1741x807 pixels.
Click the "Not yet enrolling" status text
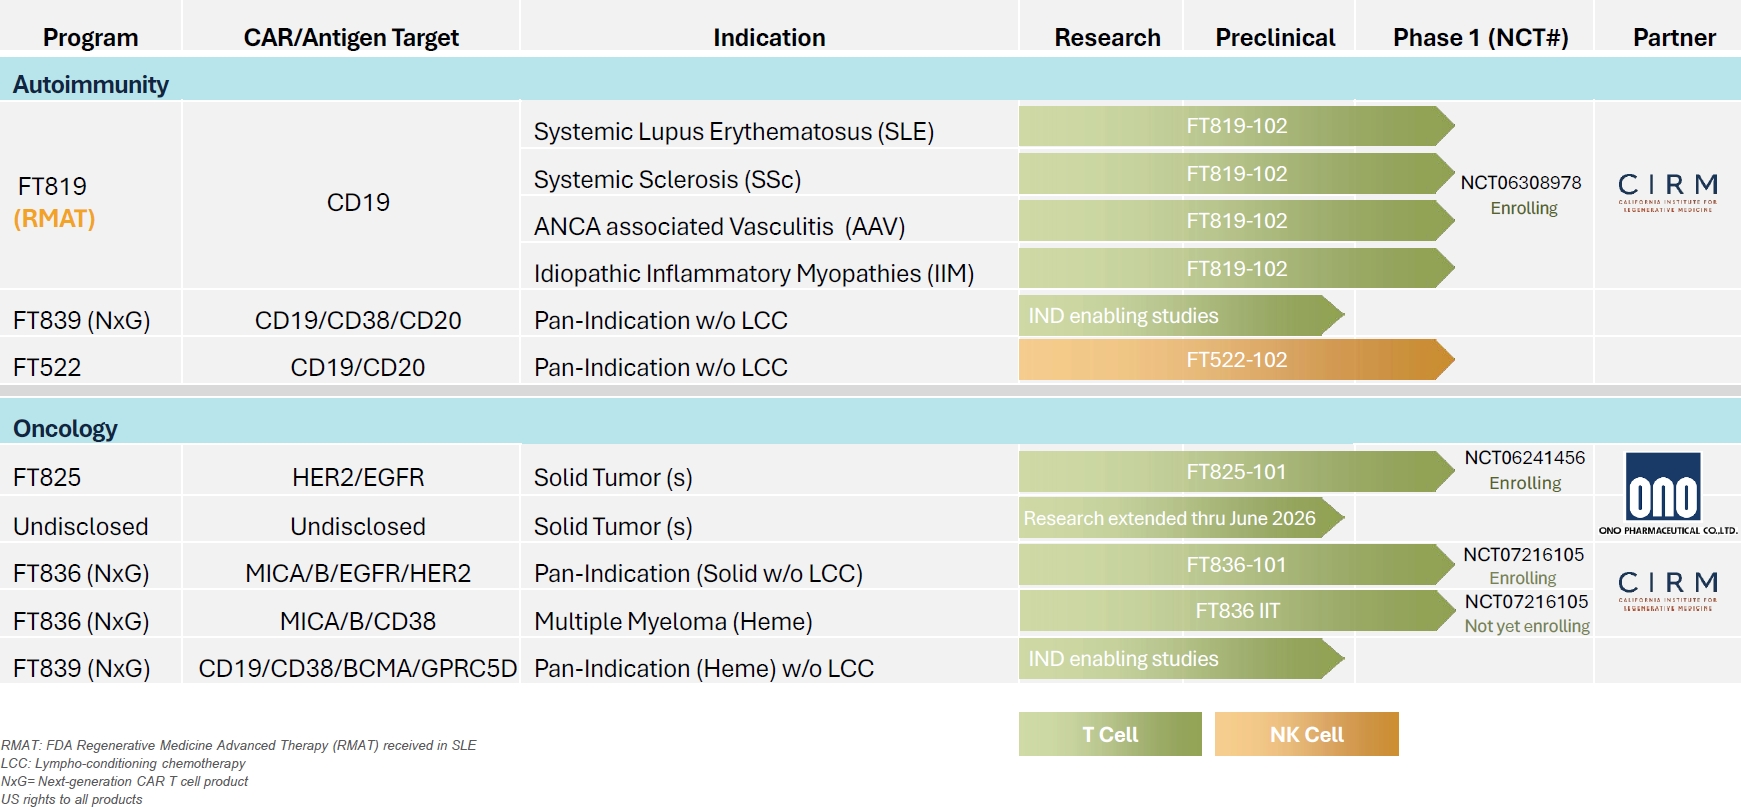click(x=1527, y=626)
